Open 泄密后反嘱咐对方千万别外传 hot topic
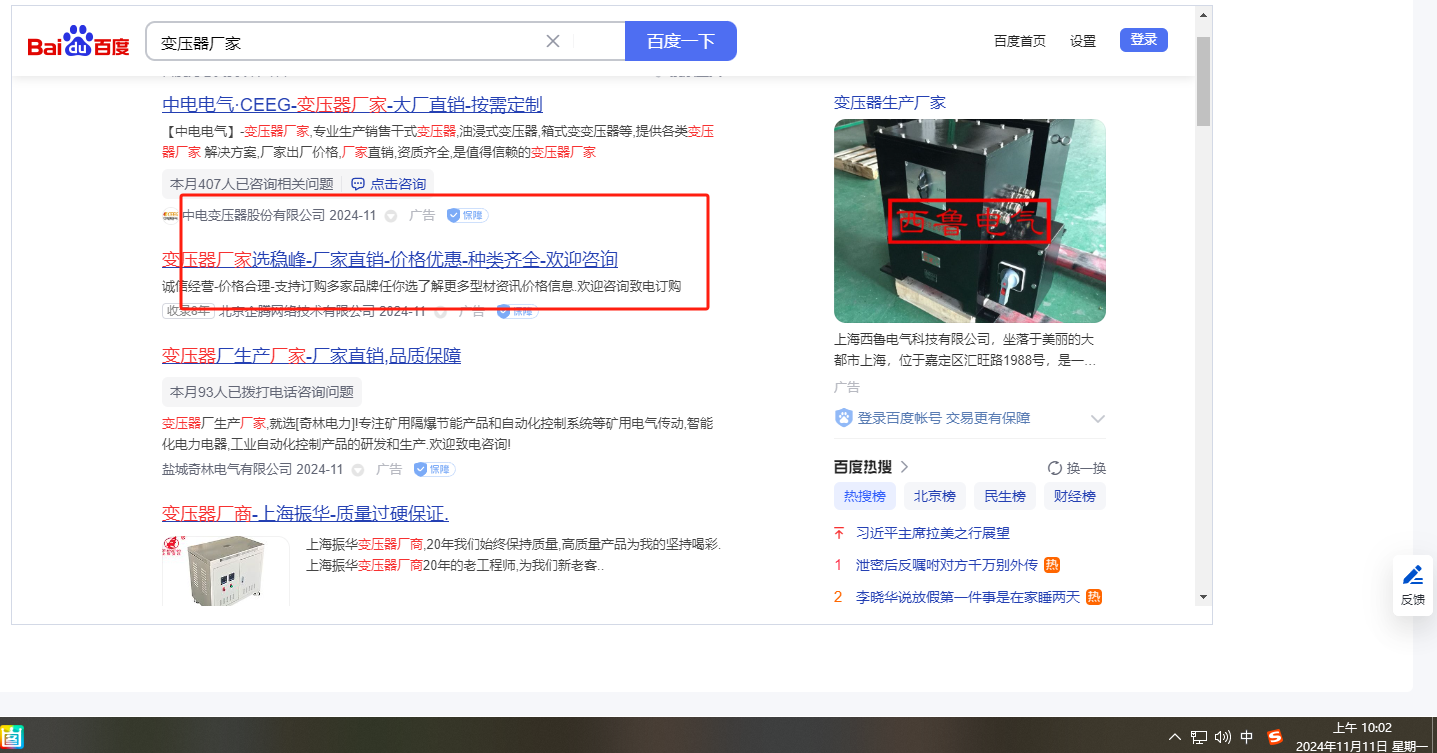Viewport: 1437px width, 753px height. coord(947,565)
